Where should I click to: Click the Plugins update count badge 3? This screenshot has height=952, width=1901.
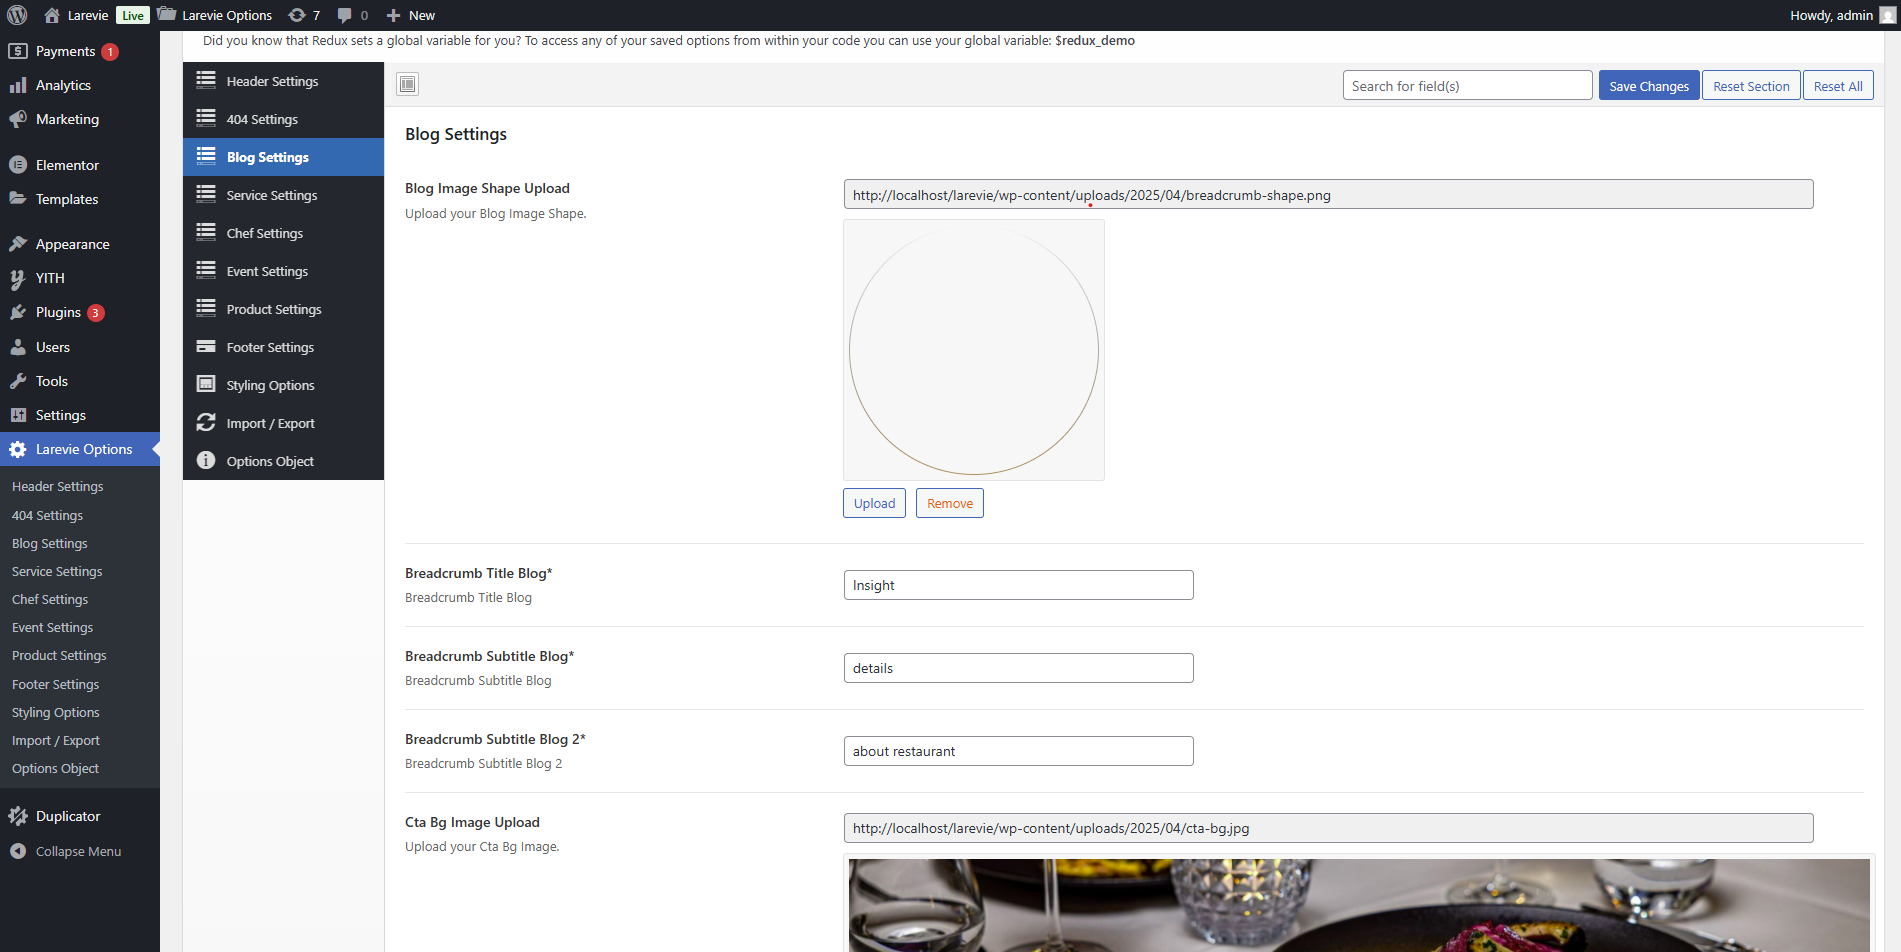pyautogui.click(x=95, y=313)
